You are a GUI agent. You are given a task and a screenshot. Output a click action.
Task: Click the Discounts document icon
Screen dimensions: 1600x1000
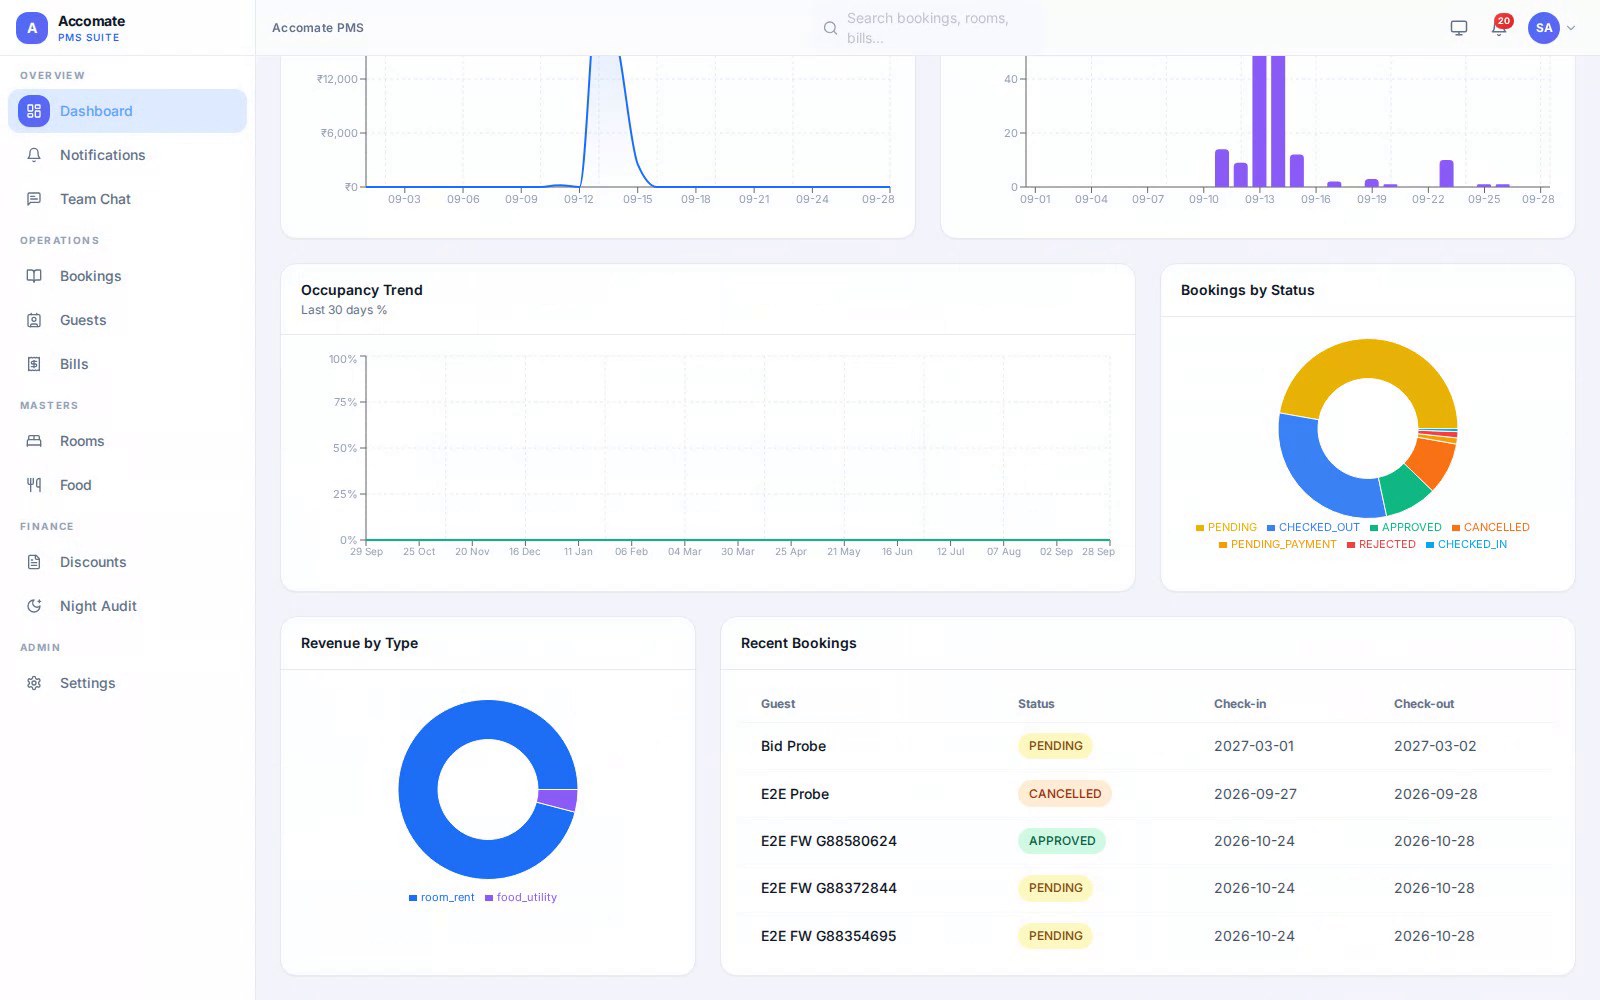pos(34,562)
